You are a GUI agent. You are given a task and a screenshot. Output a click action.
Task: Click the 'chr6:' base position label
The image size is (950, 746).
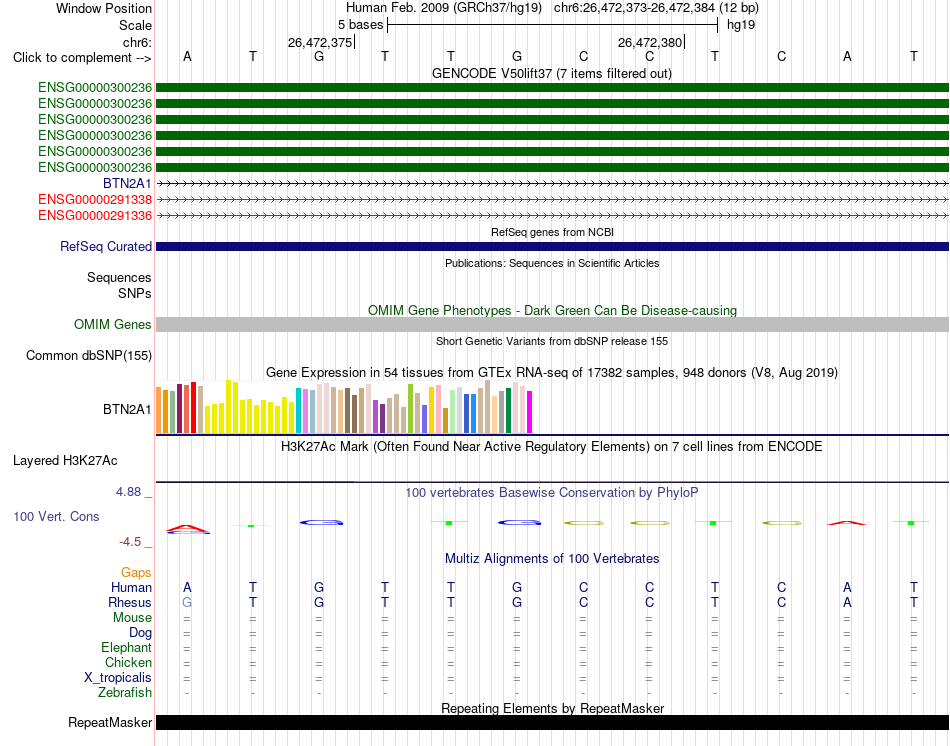point(137,42)
